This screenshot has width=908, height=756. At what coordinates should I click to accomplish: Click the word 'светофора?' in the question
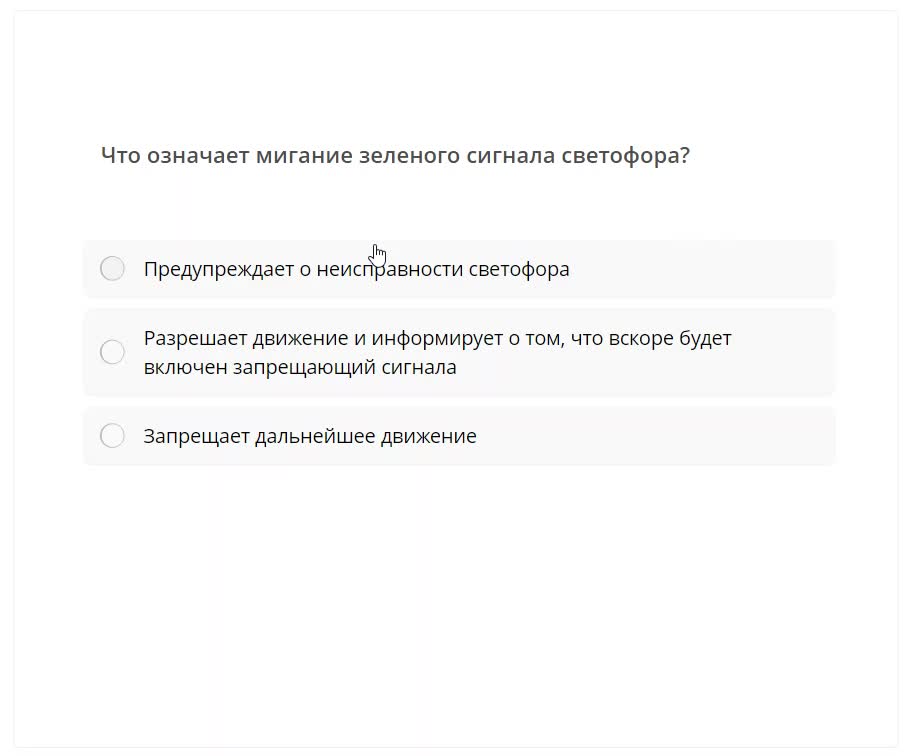tap(625, 156)
